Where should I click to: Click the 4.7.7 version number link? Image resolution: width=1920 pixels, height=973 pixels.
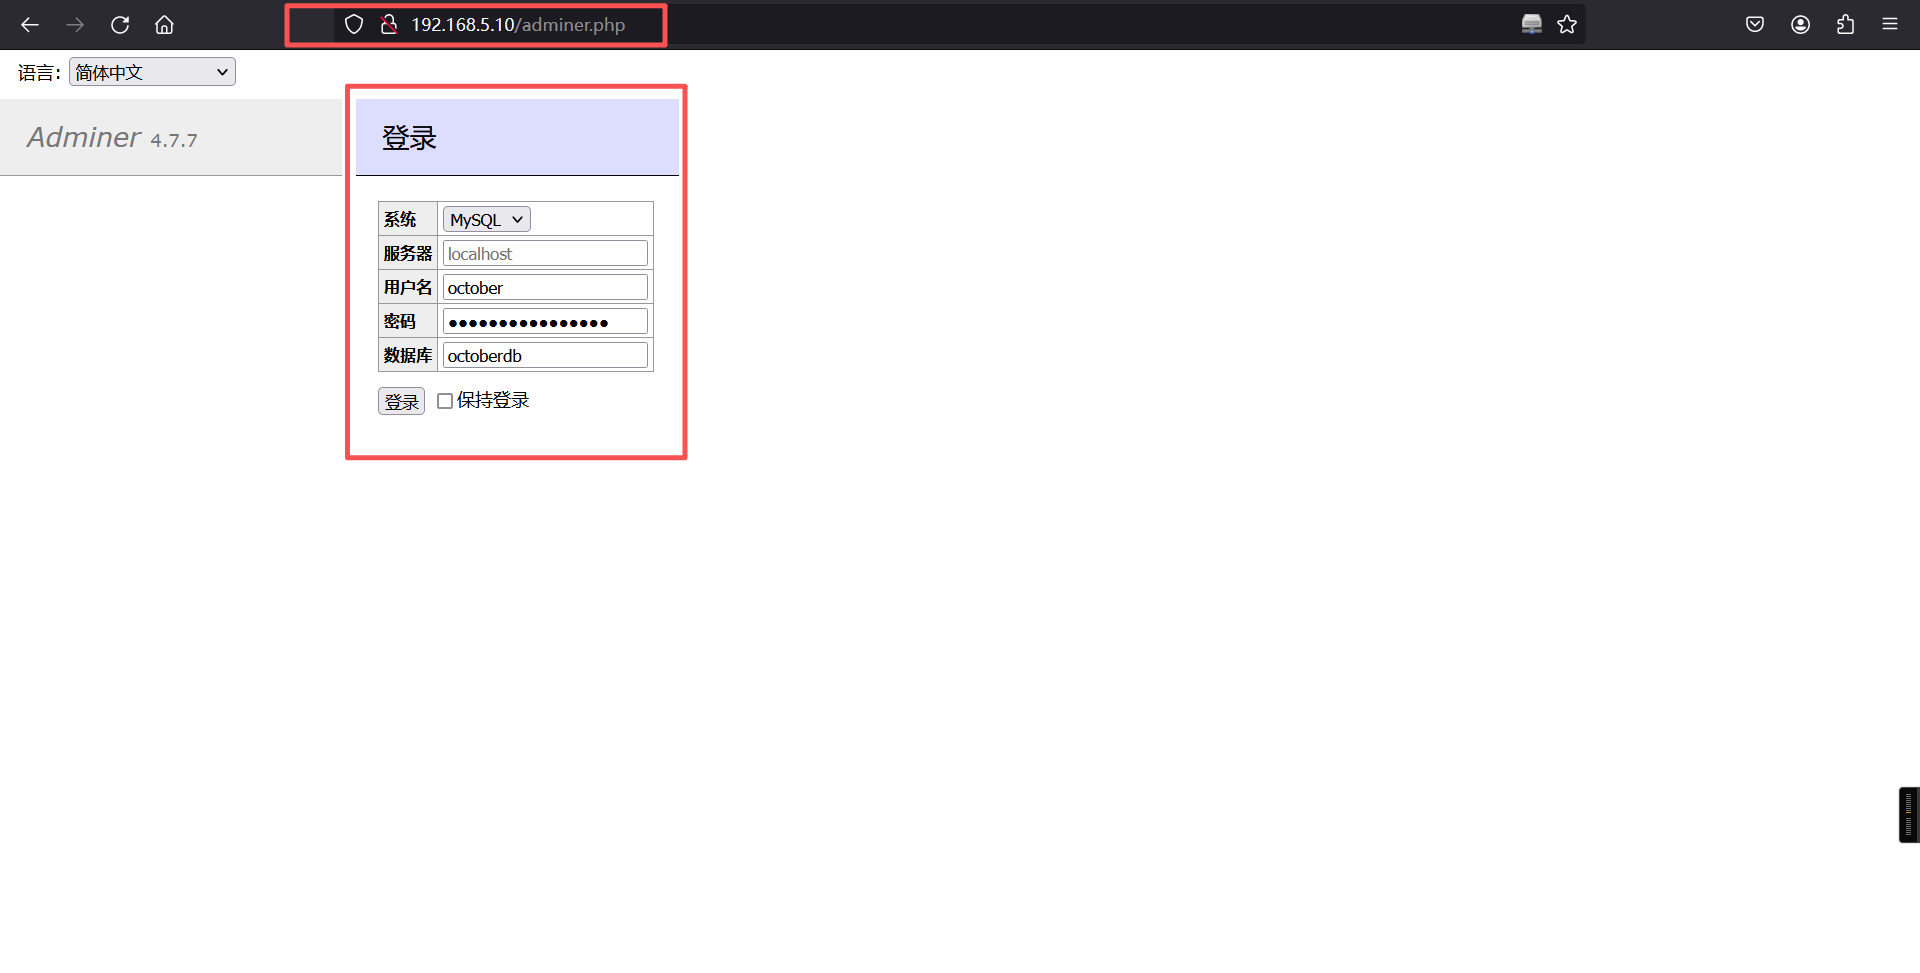click(174, 140)
